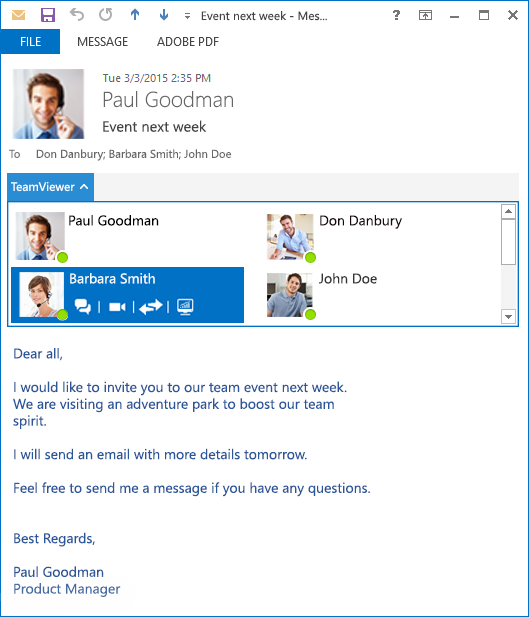Open file transfer to Barbara Smith
Image resolution: width=529 pixels, height=617 pixels.
click(150, 307)
